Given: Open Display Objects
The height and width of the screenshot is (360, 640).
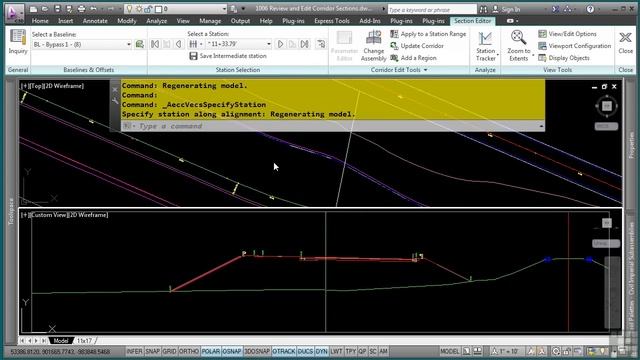Looking at the screenshot, I should (564, 58).
